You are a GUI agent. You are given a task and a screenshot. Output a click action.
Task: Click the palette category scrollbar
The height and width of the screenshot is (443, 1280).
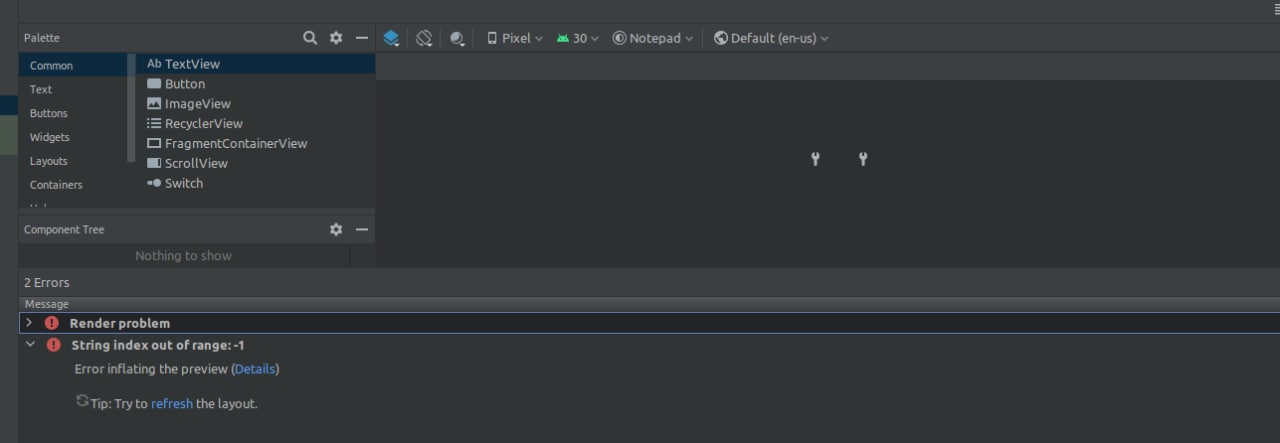[x=131, y=108]
